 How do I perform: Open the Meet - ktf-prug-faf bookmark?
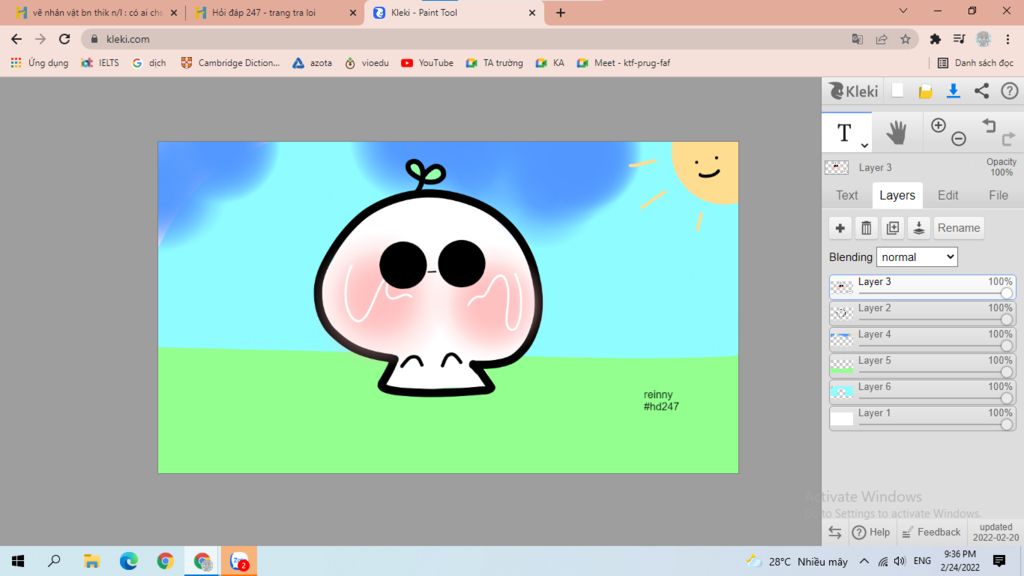[x=624, y=63]
